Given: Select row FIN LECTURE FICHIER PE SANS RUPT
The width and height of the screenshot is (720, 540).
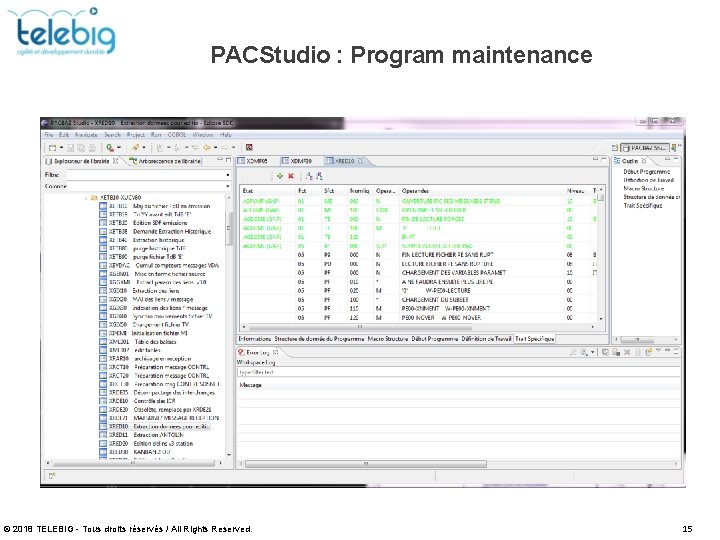Looking at the screenshot, I should point(419,255).
